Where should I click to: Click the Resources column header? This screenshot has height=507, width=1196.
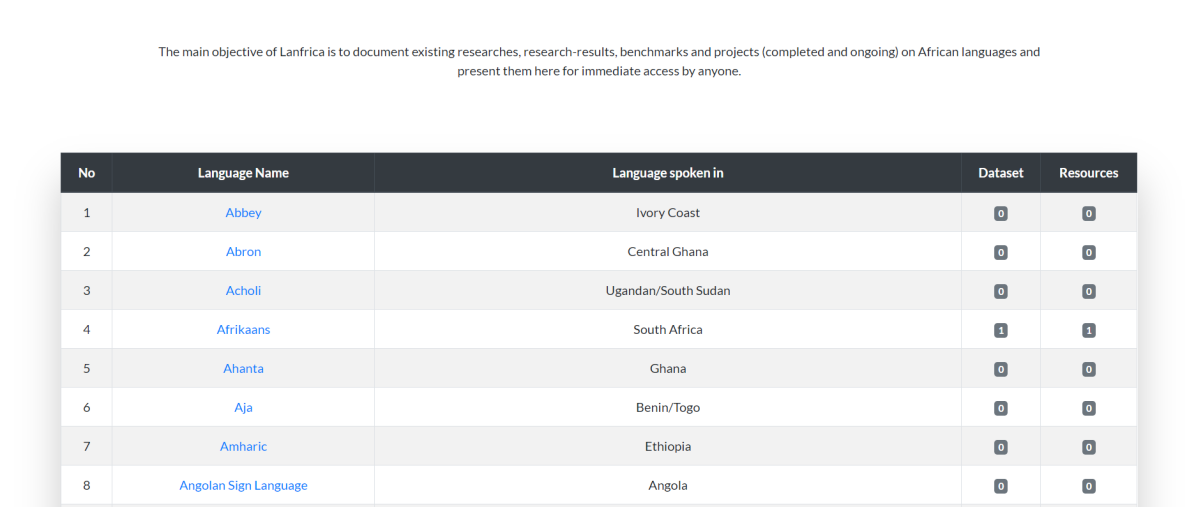[x=1088, y=173]
